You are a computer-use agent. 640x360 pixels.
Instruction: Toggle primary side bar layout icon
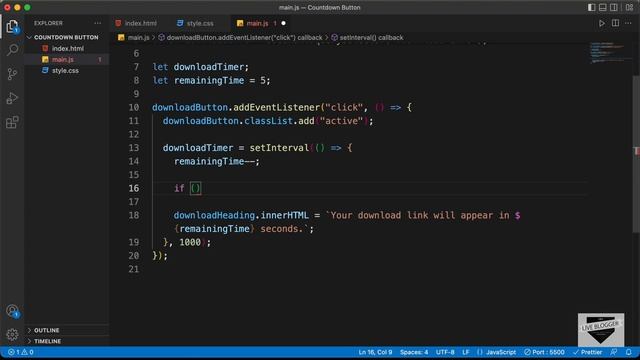(x=591, y=7)
